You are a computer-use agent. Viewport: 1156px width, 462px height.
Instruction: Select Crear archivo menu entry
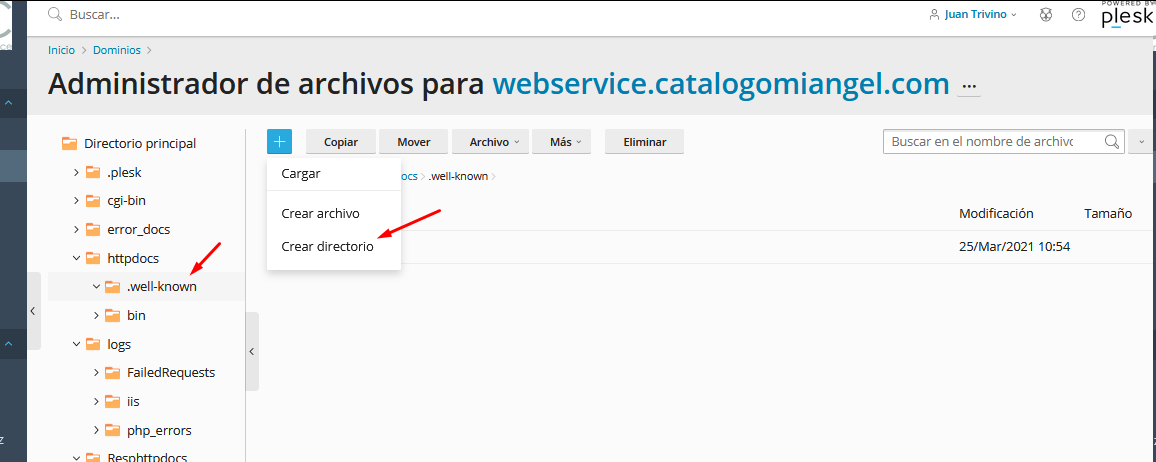point(320,213)
